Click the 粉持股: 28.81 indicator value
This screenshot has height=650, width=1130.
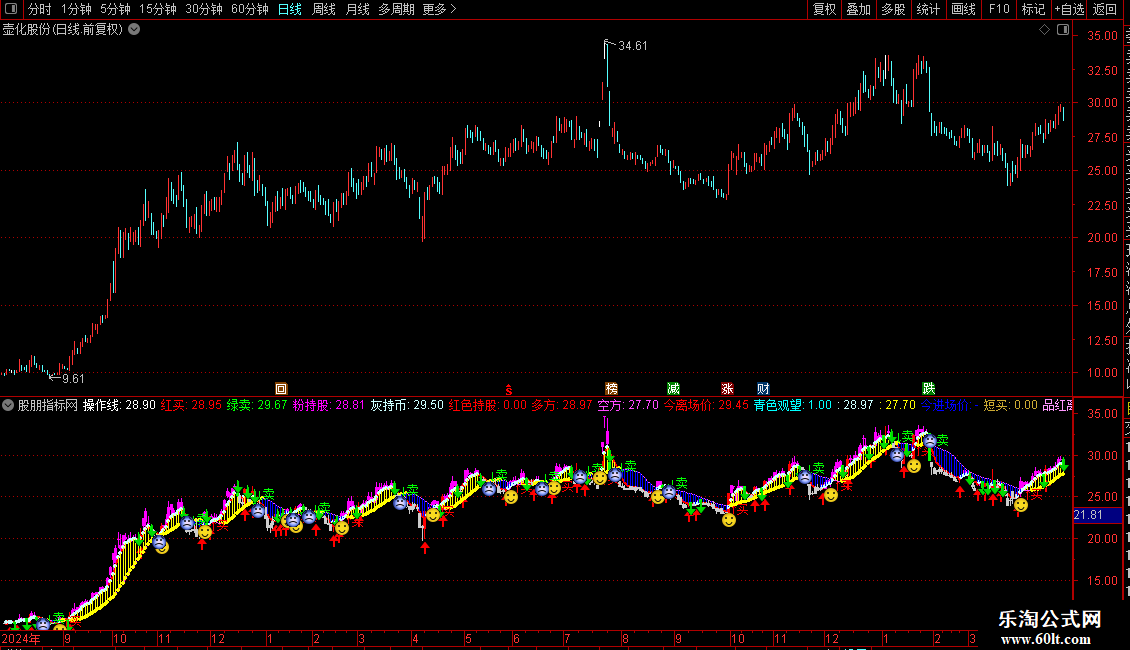click(x=329, y=405)
